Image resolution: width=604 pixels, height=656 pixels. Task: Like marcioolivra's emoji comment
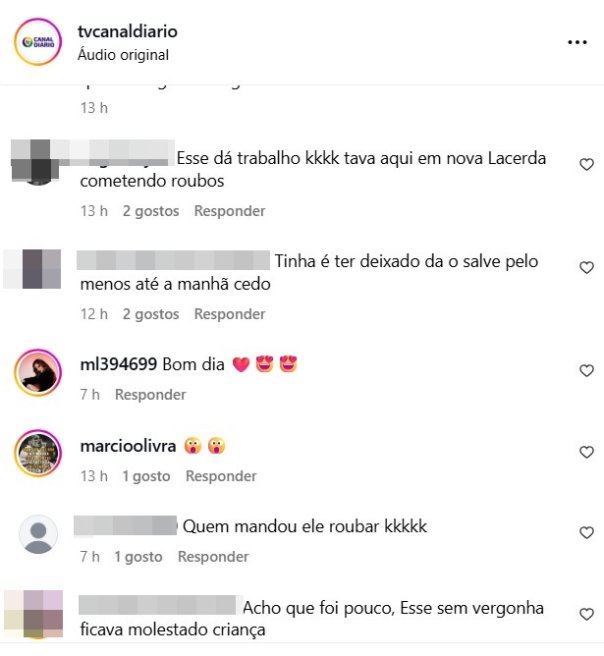(586, 452)
